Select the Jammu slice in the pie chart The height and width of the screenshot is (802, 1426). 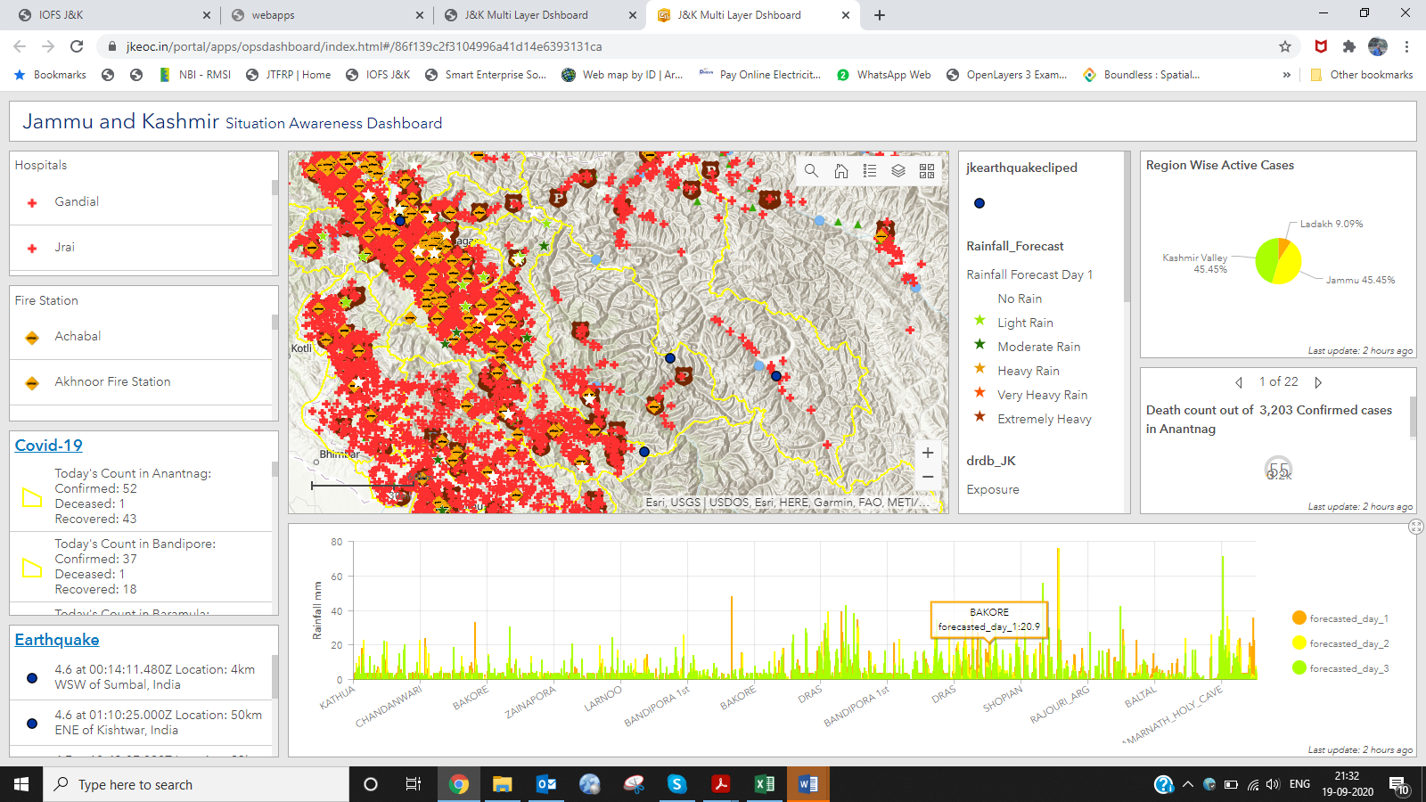(1290, 265)
